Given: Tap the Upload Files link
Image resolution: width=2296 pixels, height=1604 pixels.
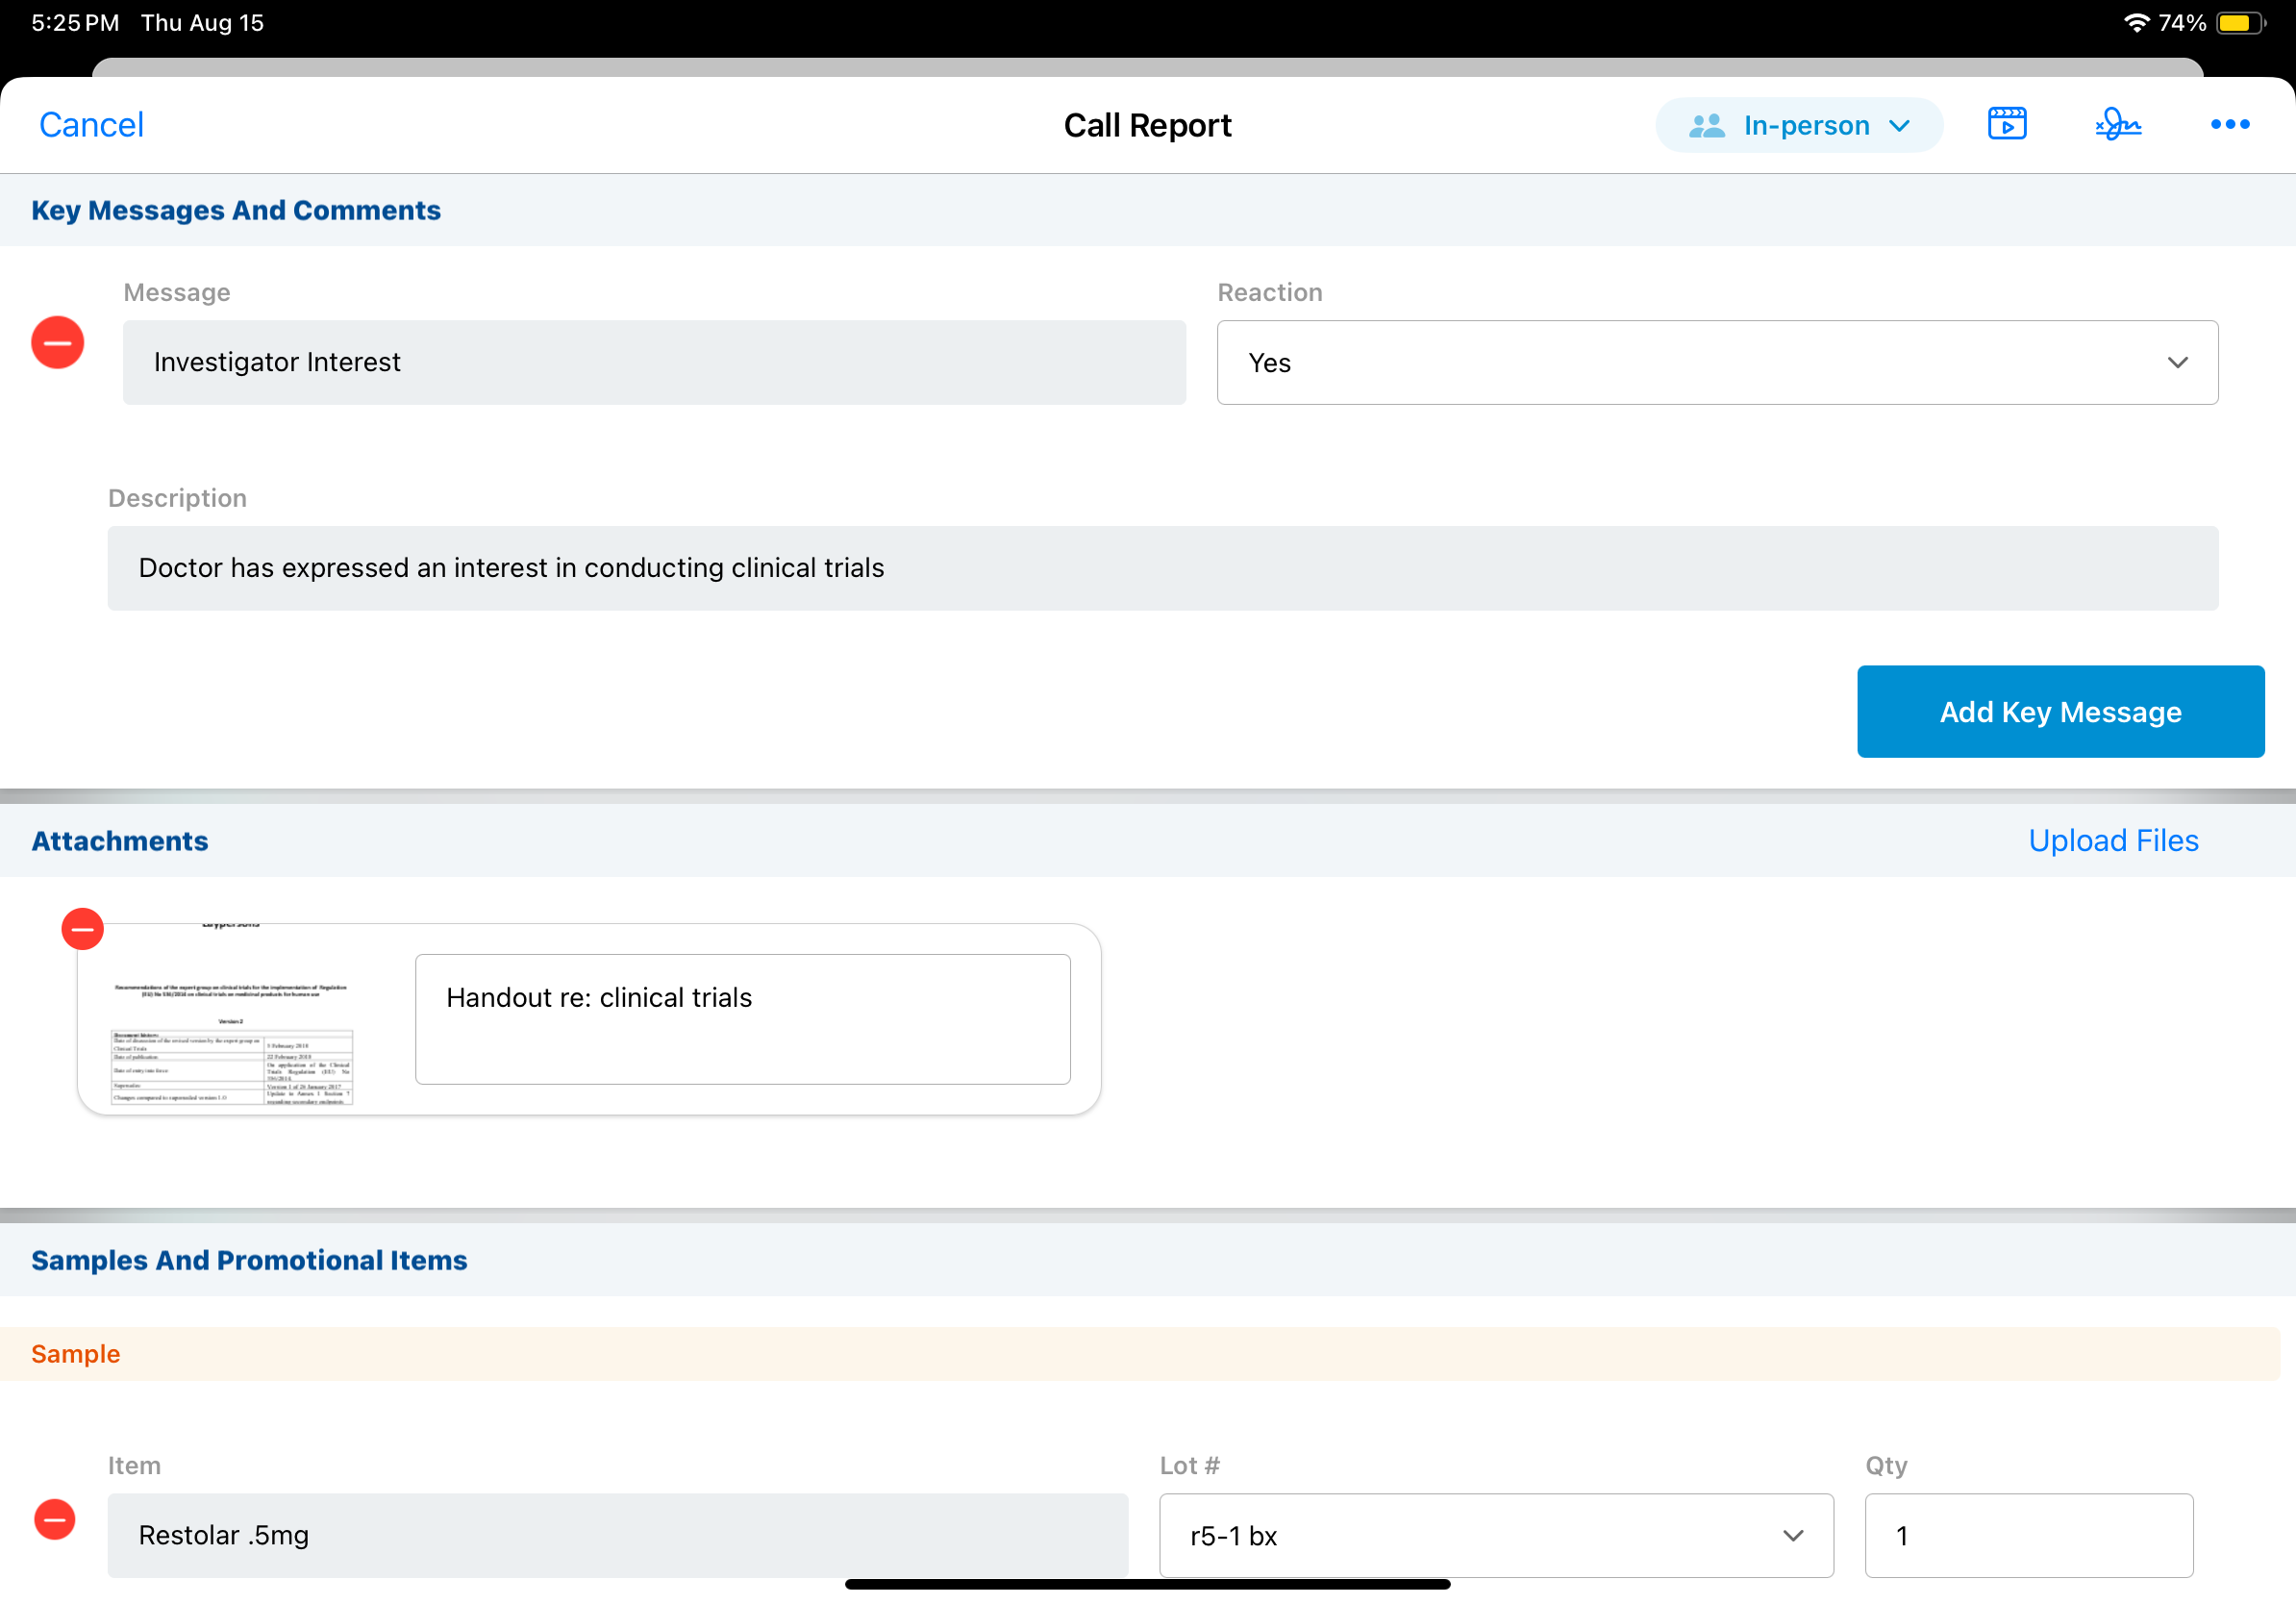Looking at the screenshot, I should coord(2112,840).
